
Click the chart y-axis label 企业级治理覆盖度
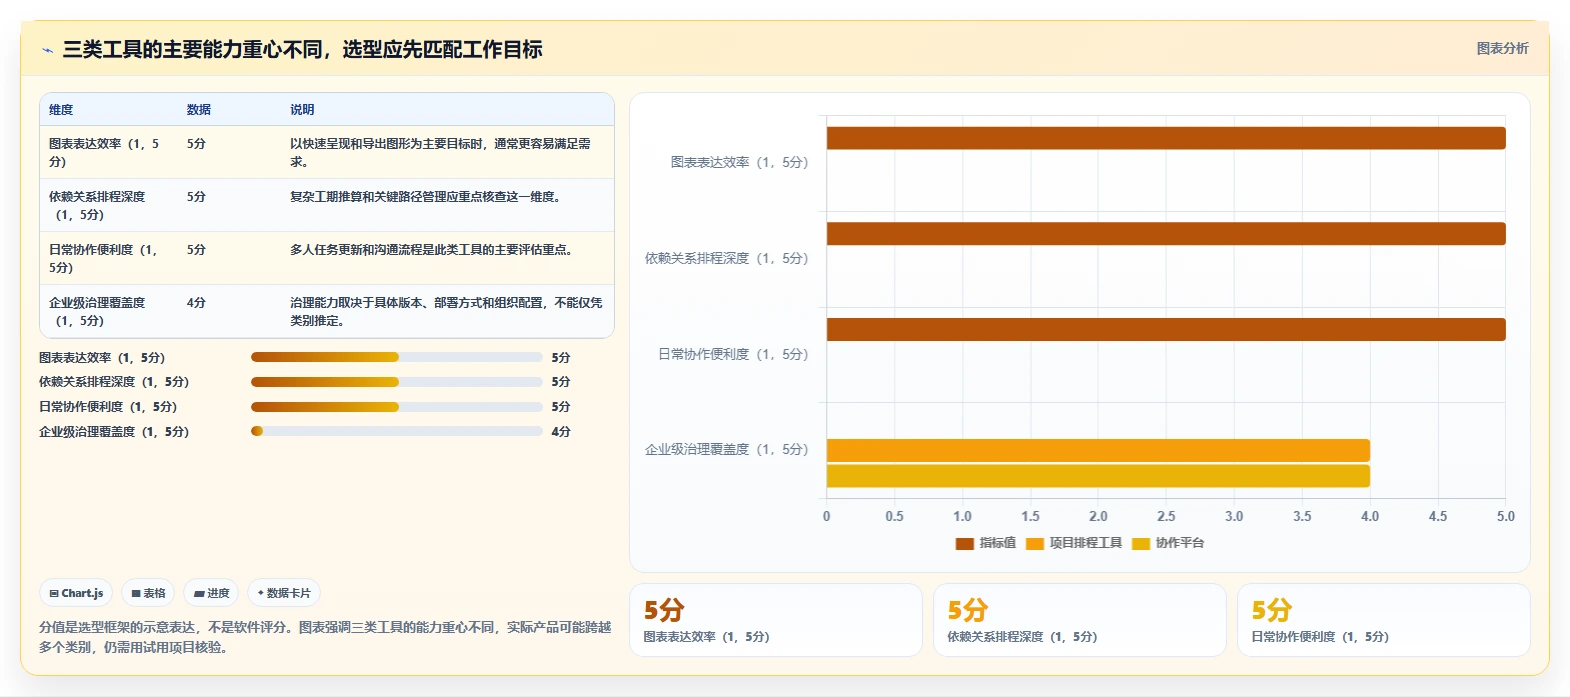coord(726,449)
